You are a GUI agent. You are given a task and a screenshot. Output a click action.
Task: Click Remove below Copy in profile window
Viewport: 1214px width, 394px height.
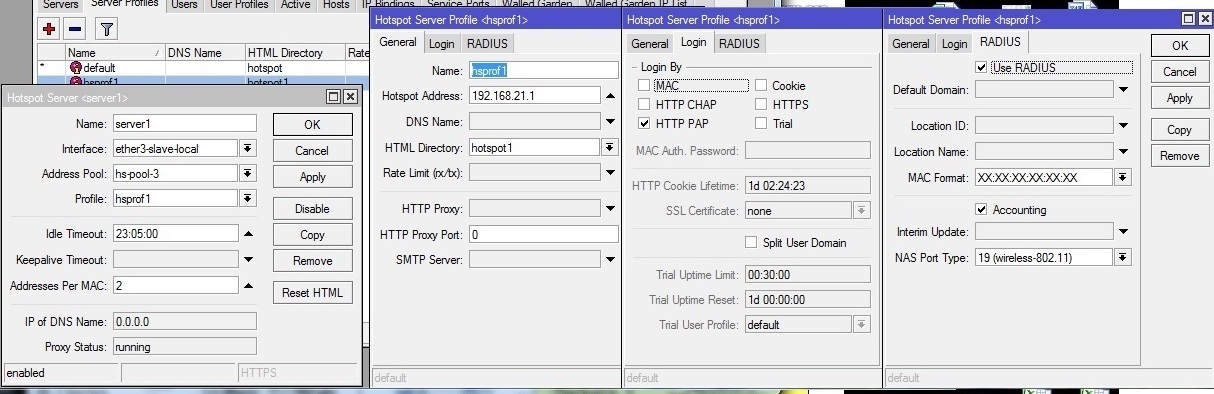click(x=1180, y=156)
